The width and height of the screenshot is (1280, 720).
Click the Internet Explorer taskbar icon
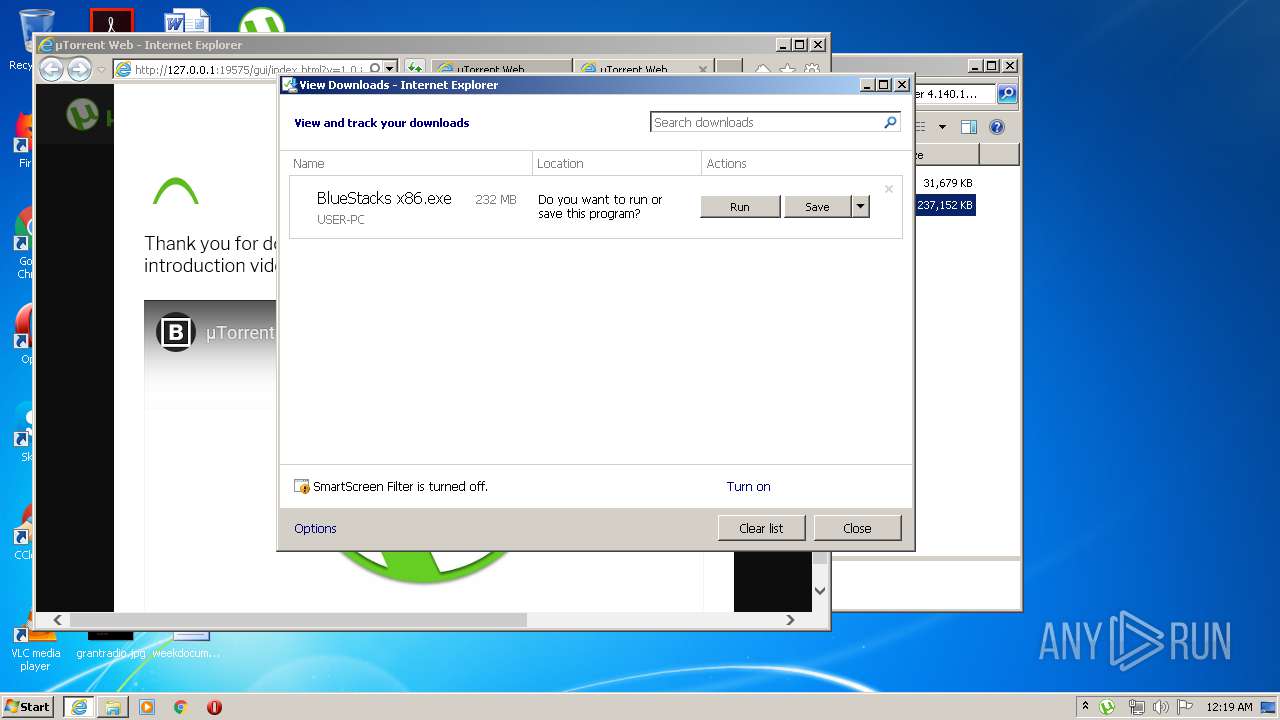point(79,707)
